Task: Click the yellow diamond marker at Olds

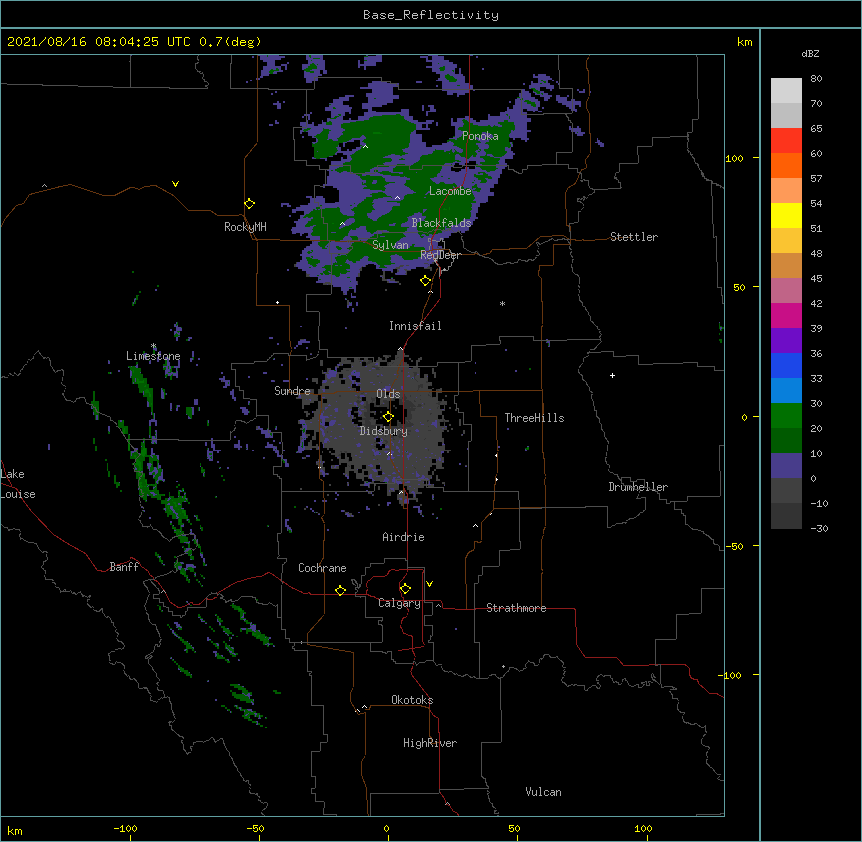Action: 388,417
